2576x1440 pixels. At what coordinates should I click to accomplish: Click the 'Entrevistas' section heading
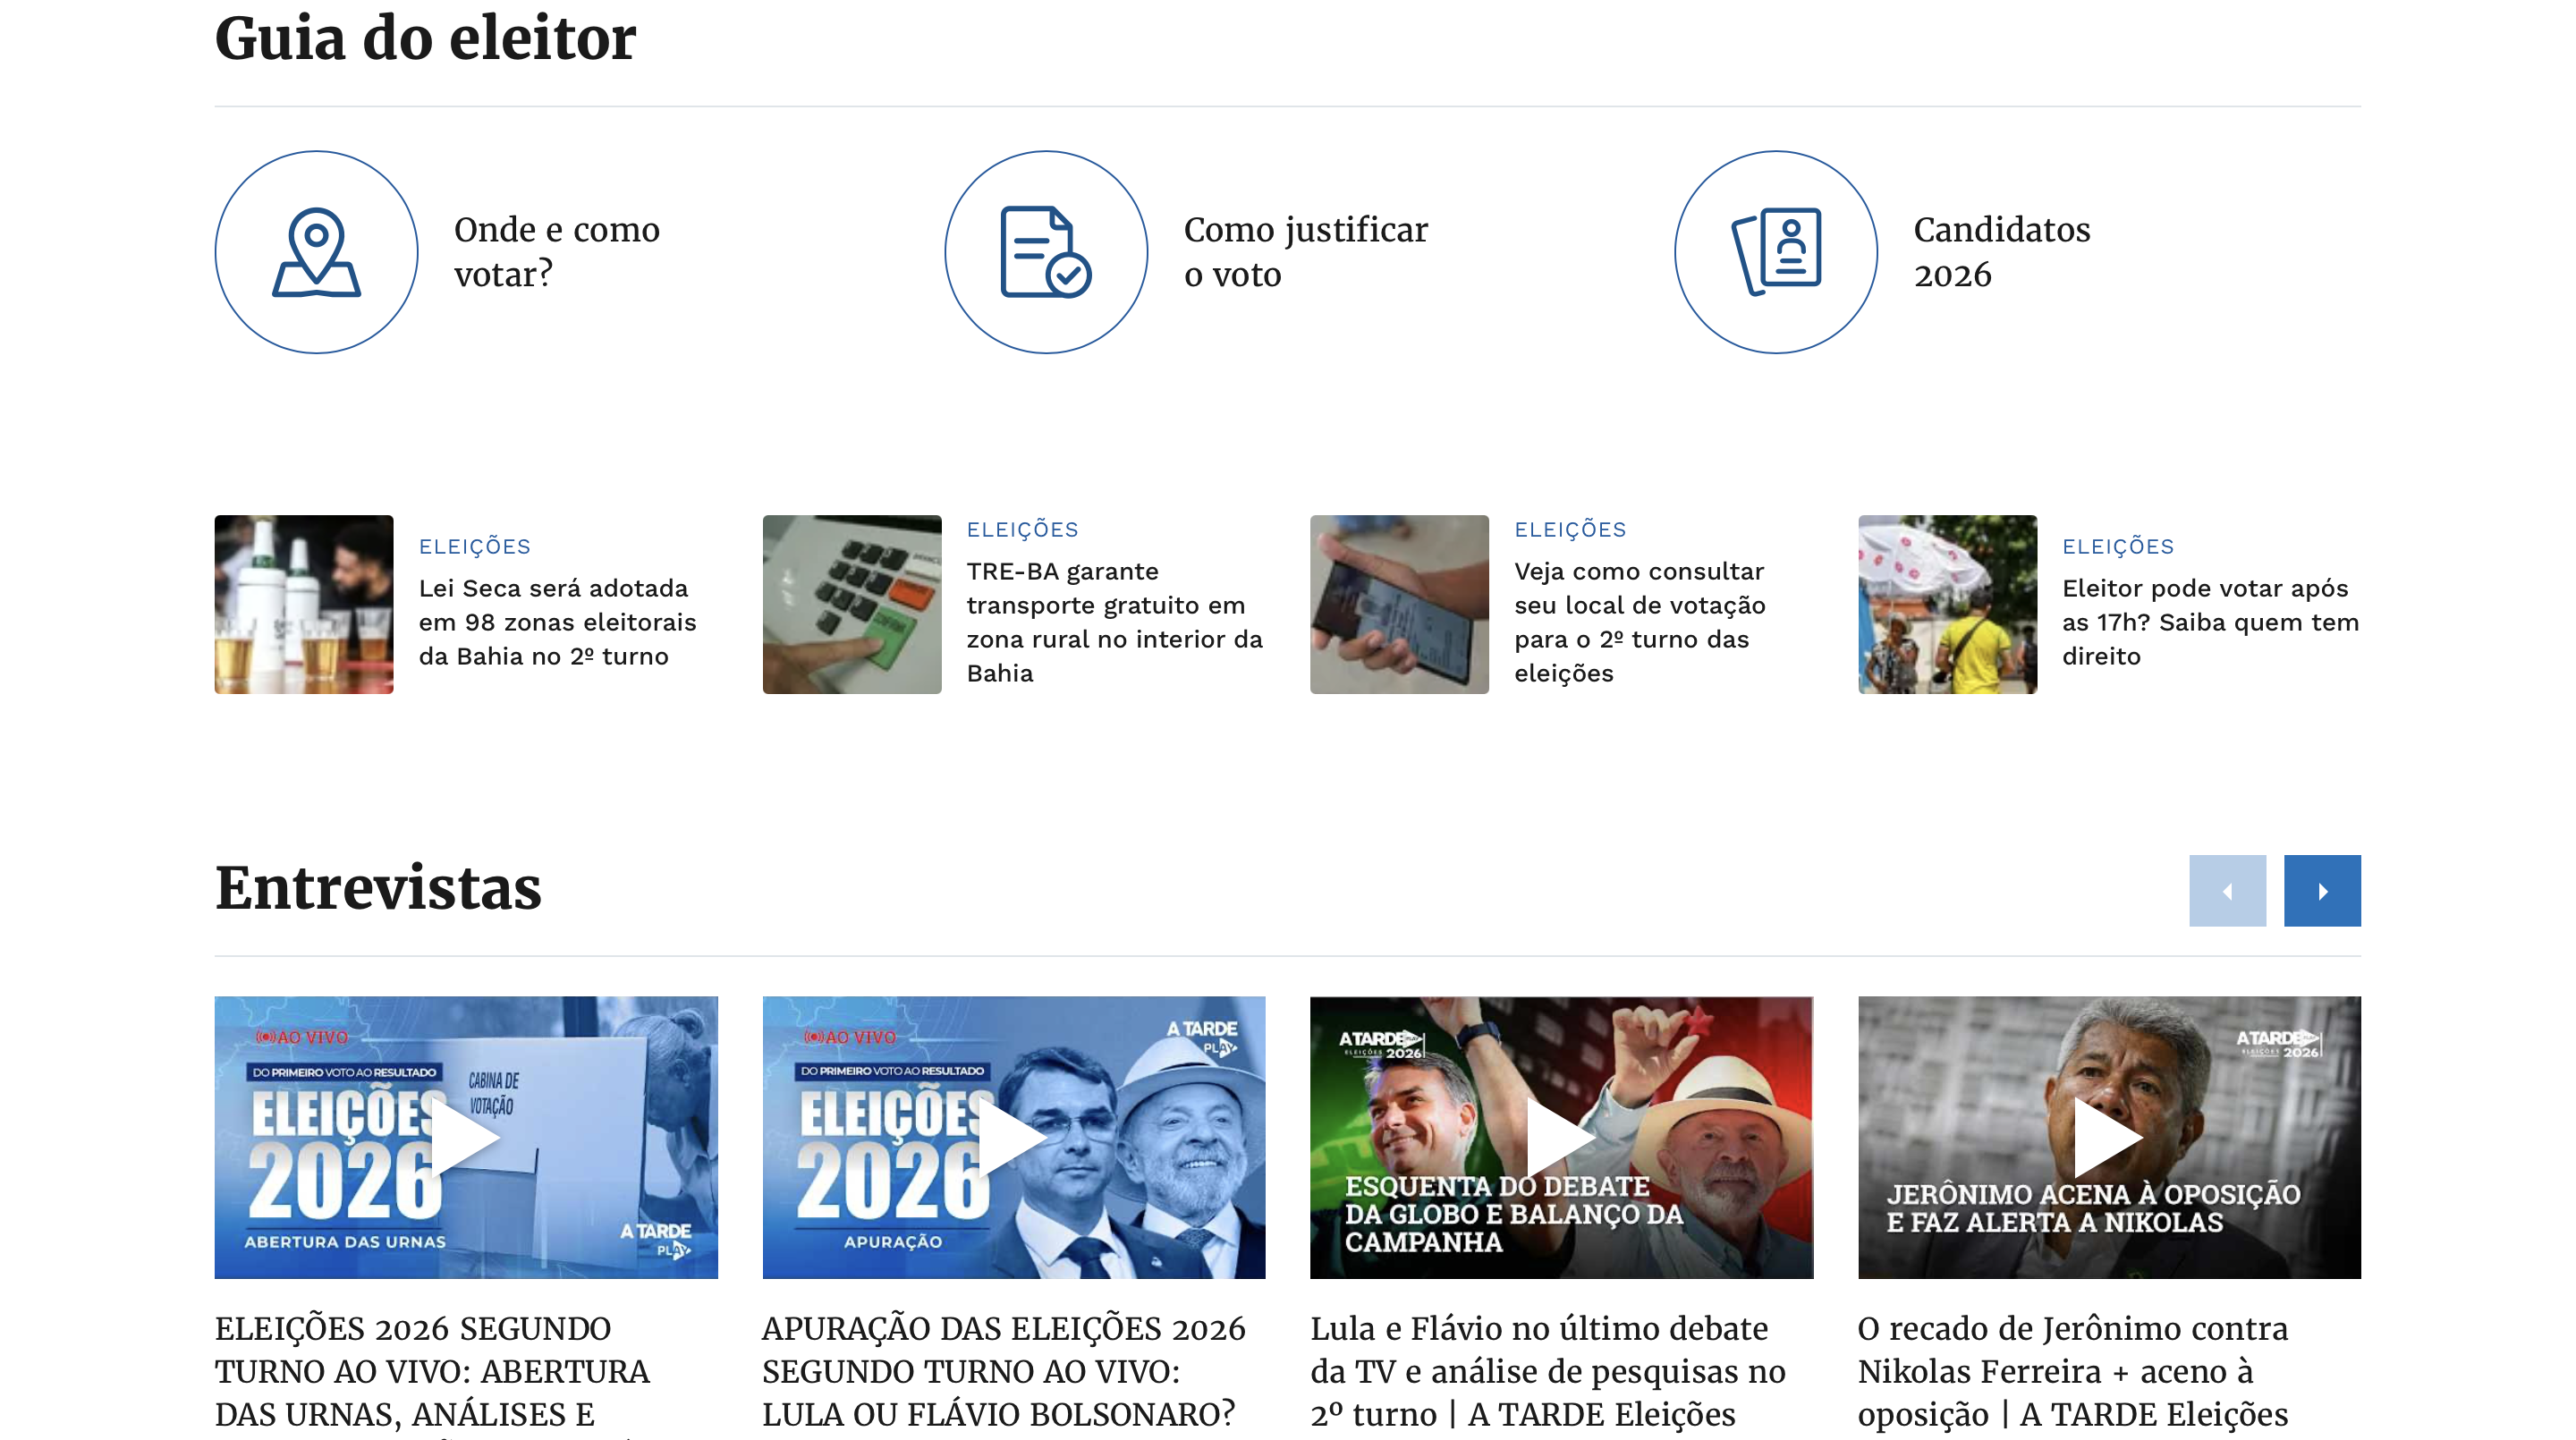coord(378,888)
